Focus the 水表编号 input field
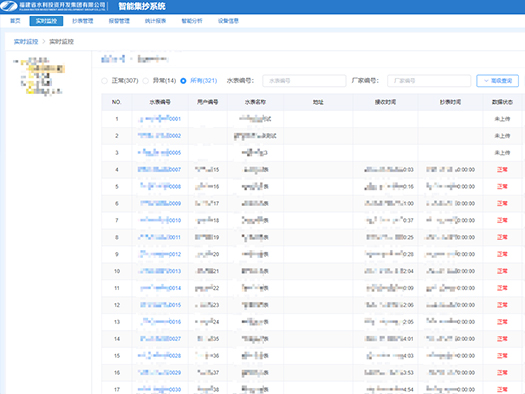The width and height of the screenshot is (525, 394). [304, 81]
